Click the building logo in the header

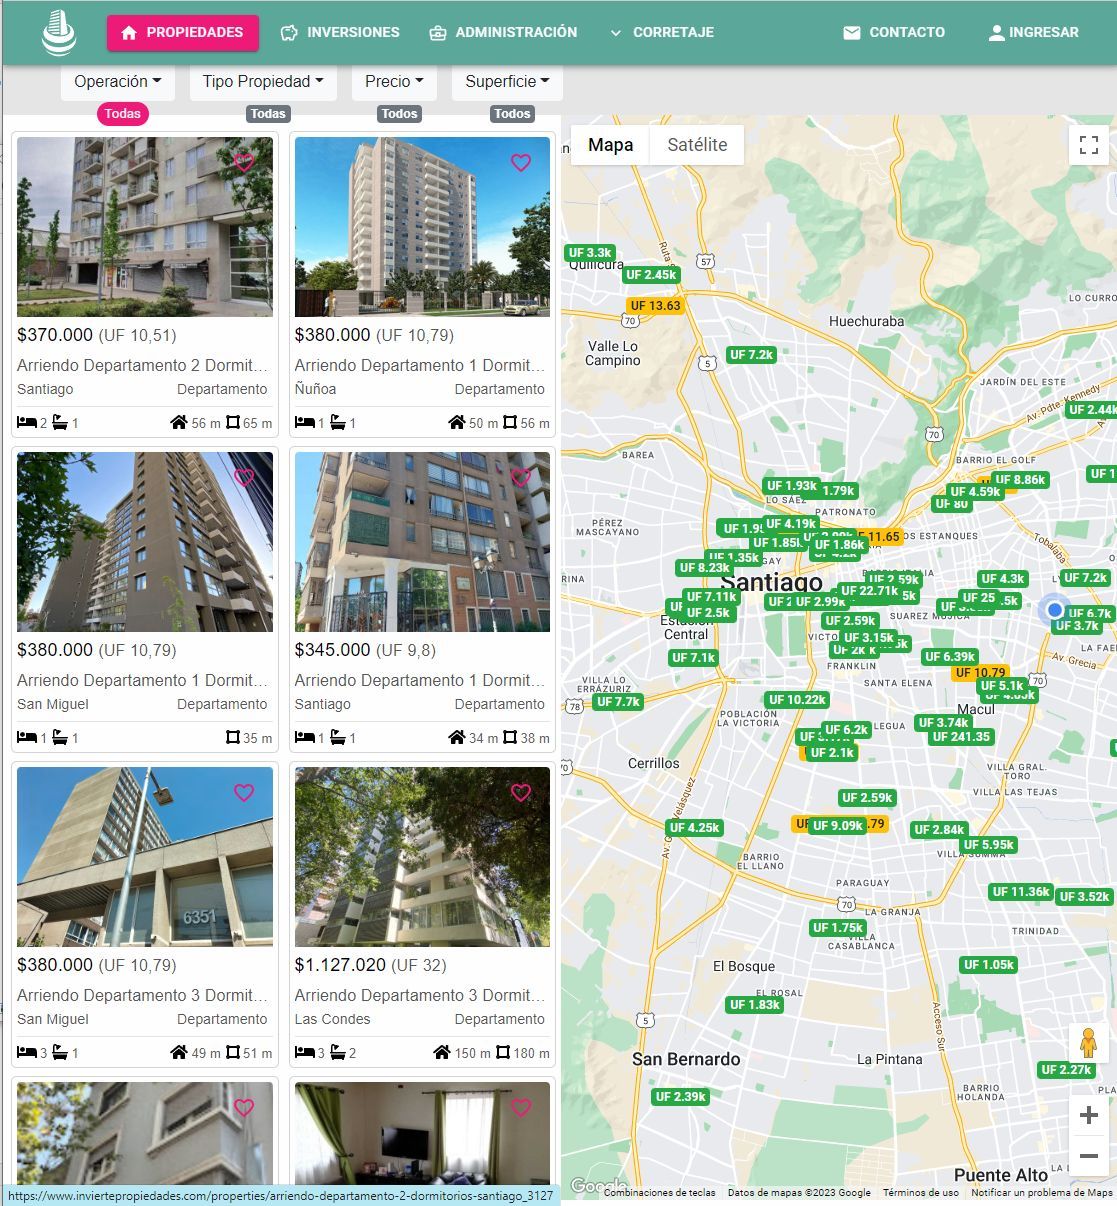pyautogui.click(x=59, y=33)
